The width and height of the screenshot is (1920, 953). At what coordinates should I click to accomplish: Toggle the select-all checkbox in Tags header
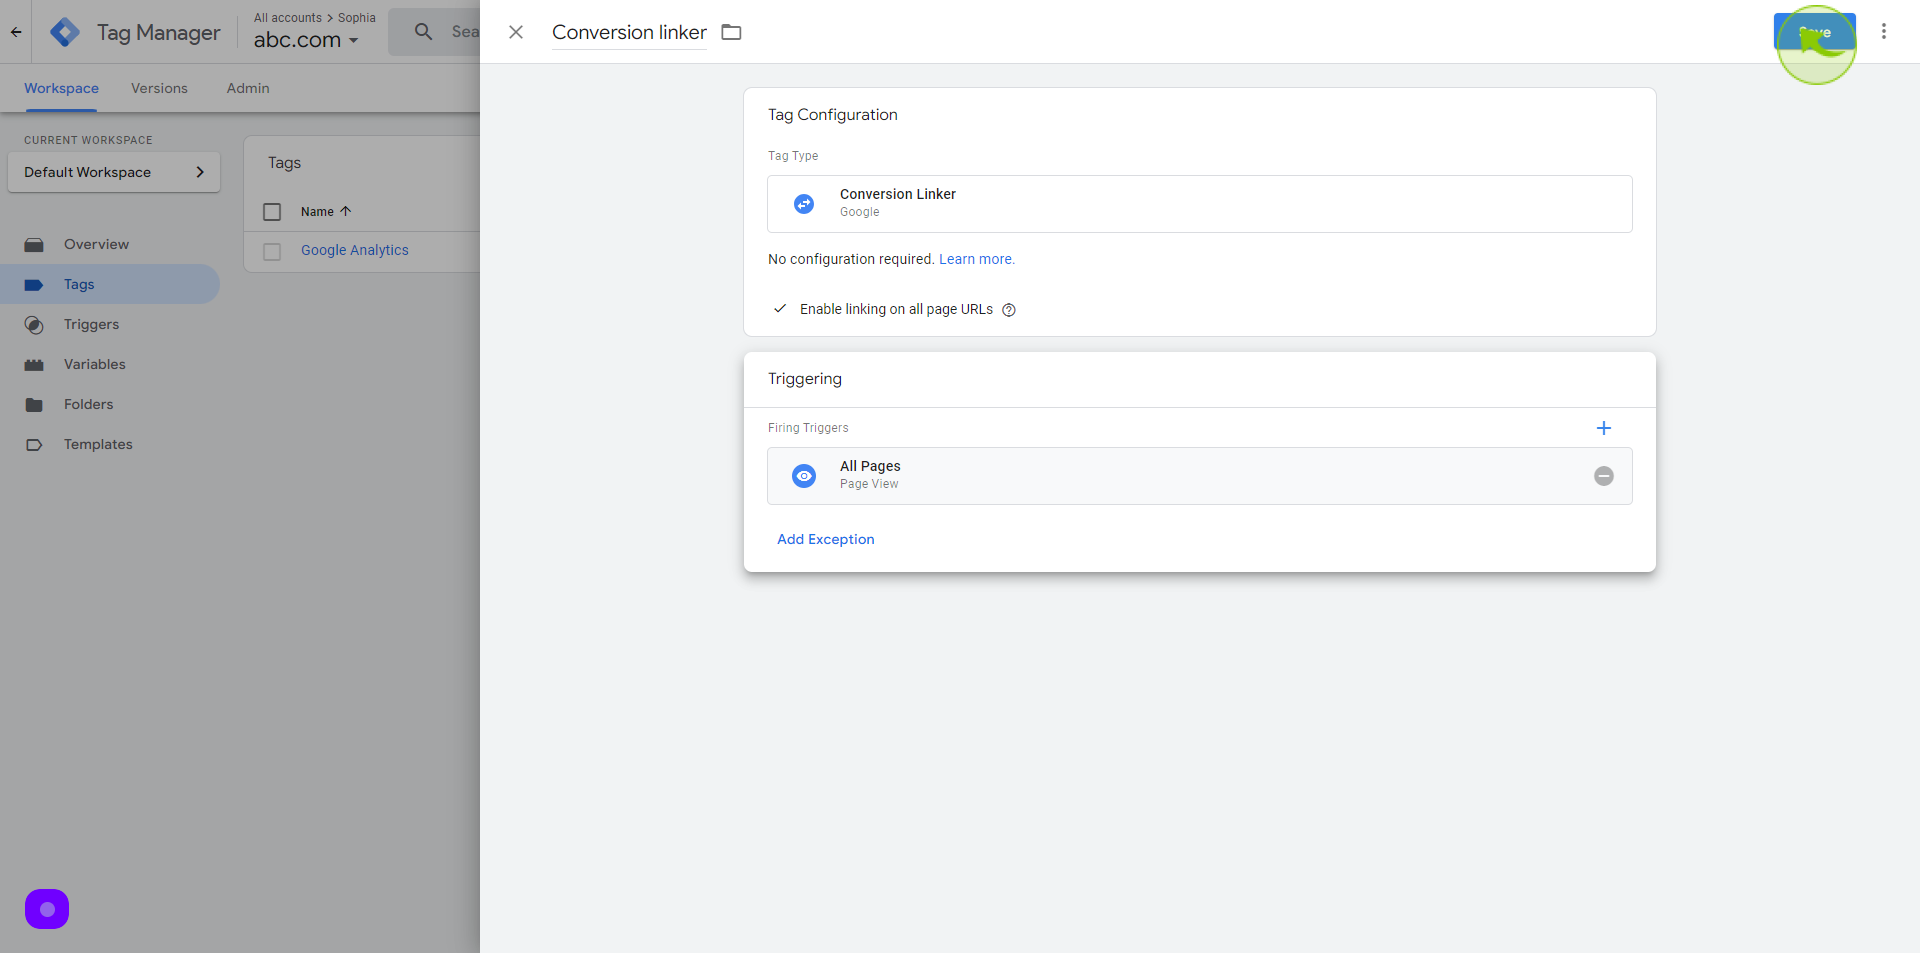[x=272, y=212]
